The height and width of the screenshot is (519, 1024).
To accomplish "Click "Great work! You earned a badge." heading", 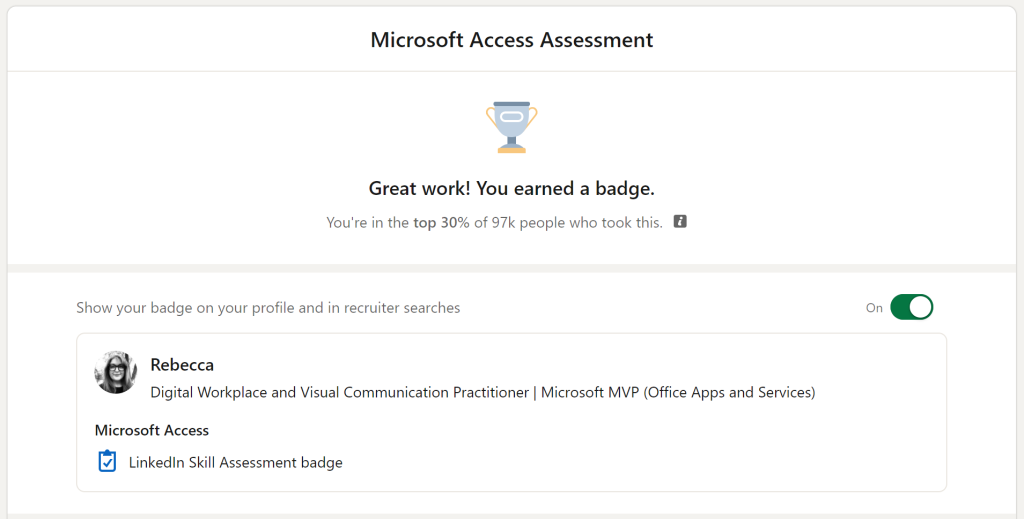I will pyautogui.click(x=511, y=188).
